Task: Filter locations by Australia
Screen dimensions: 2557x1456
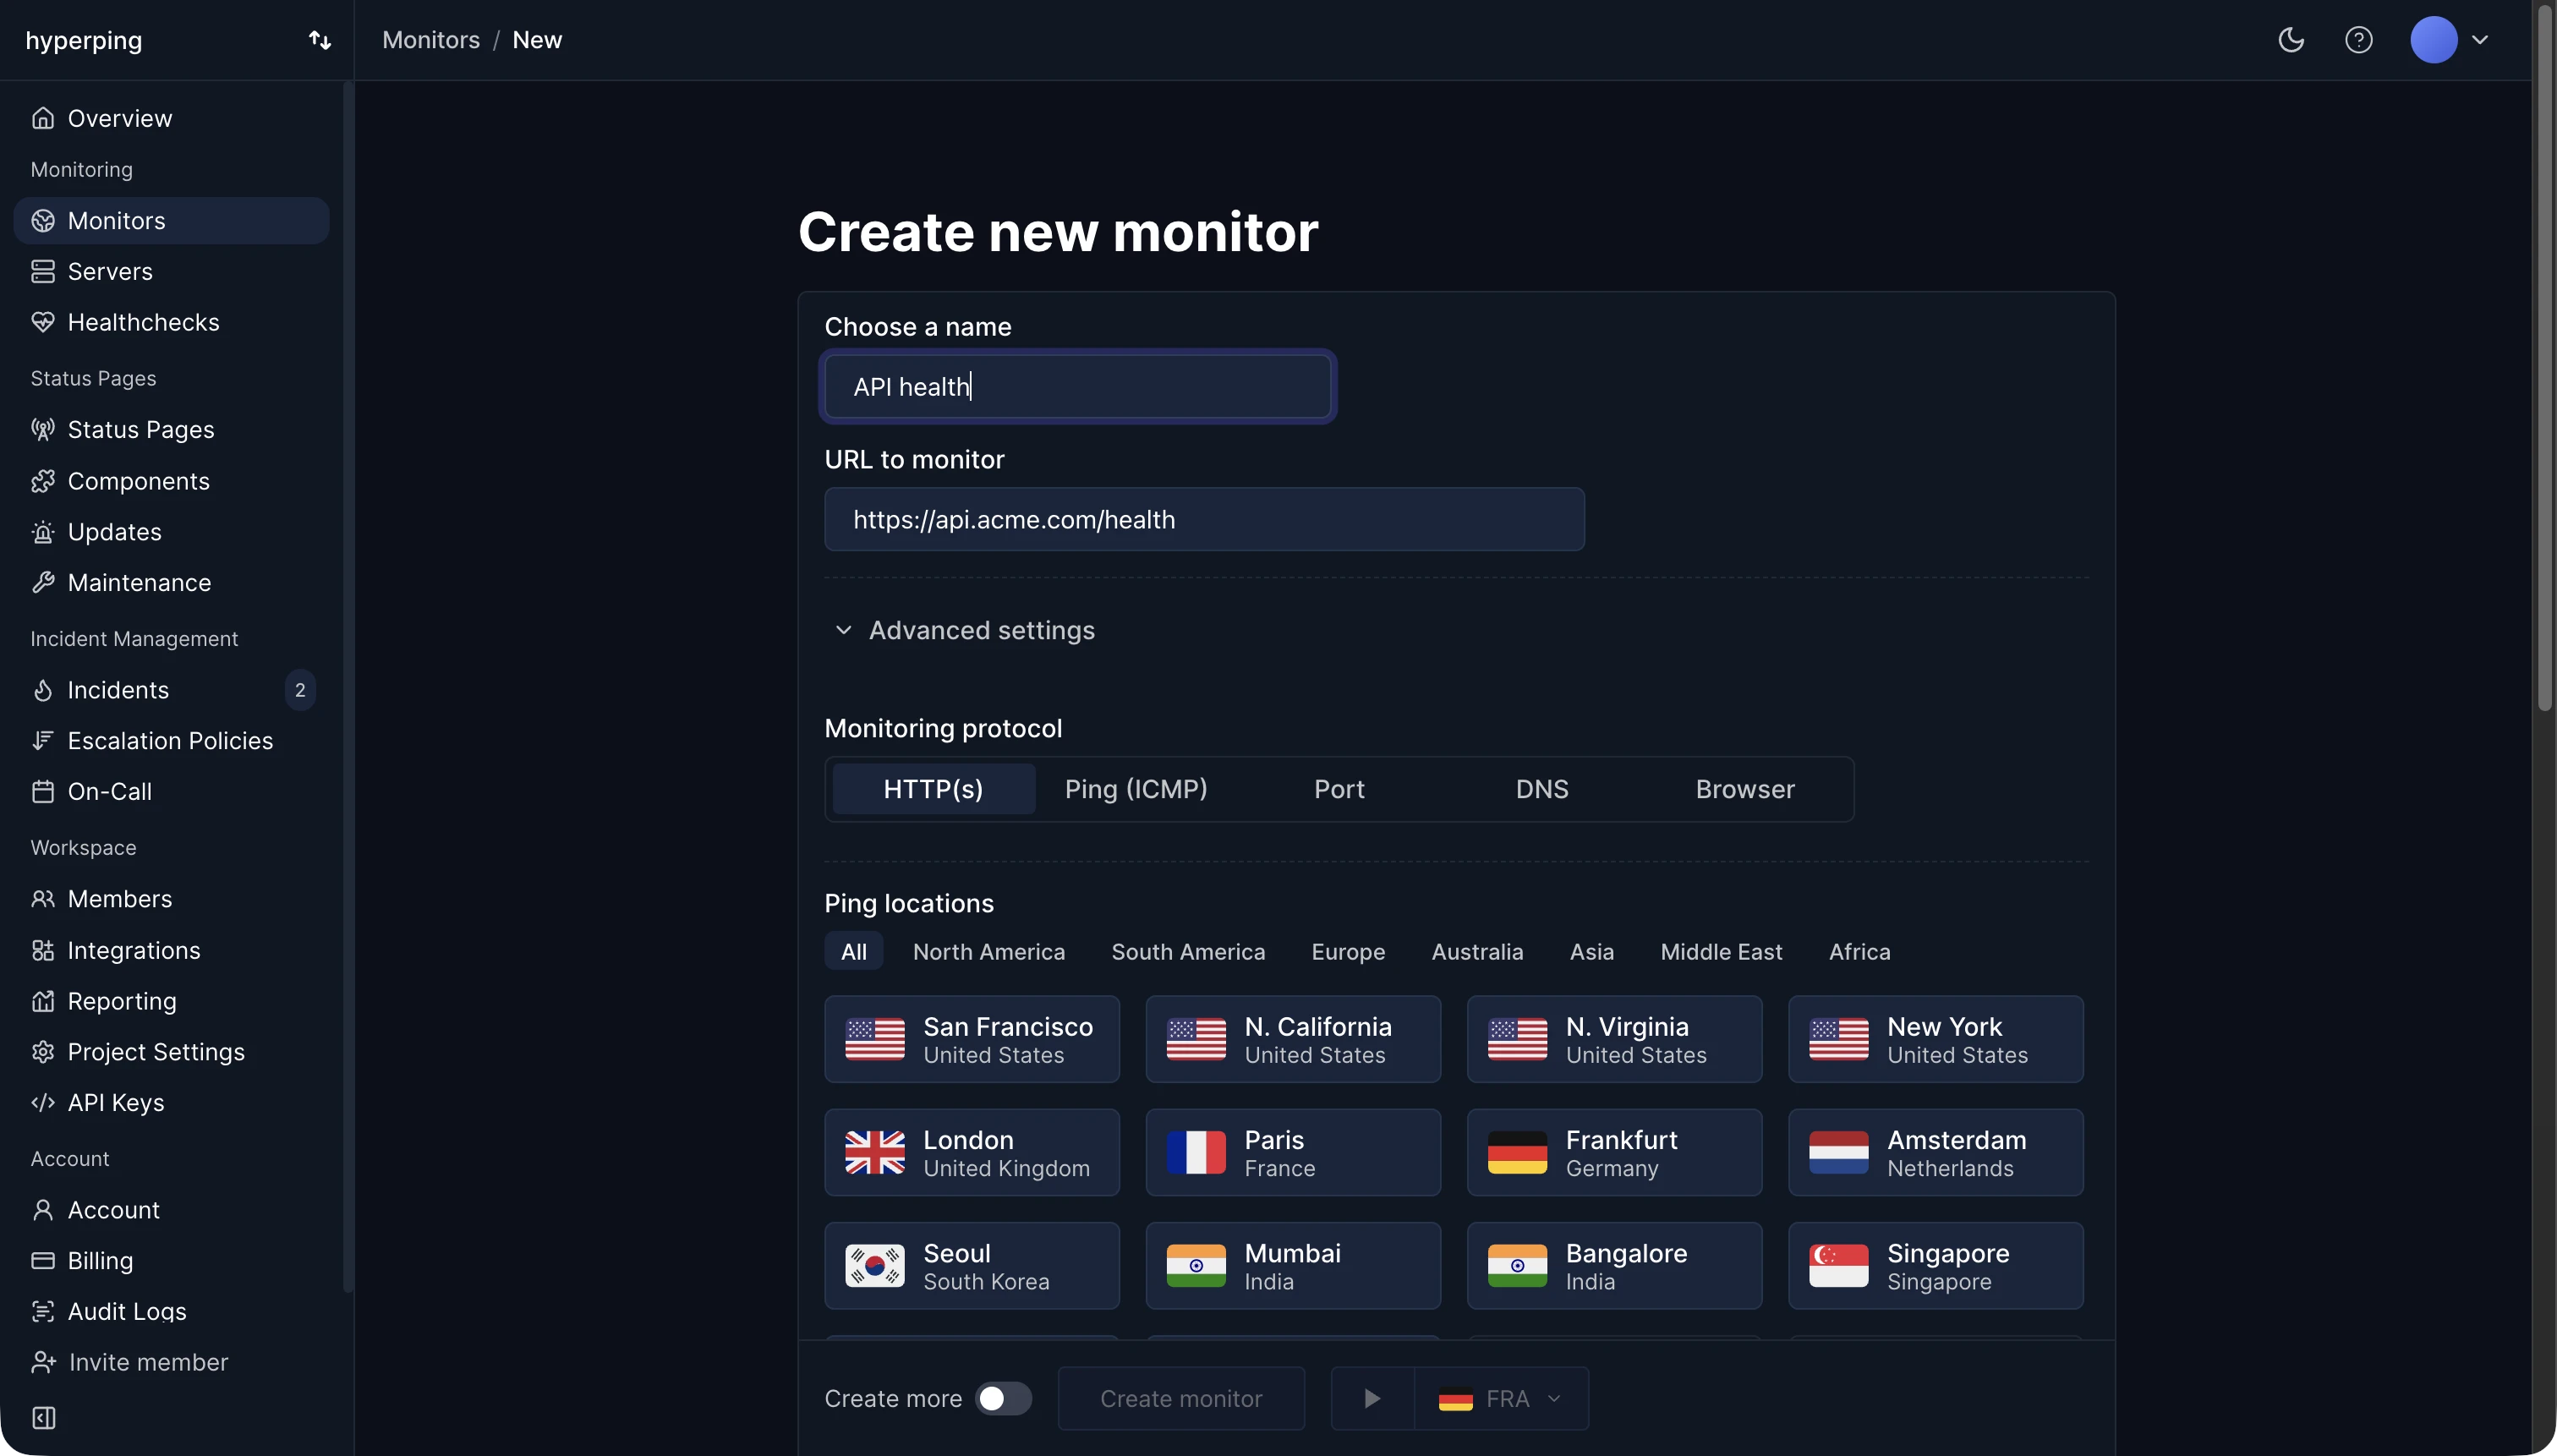Action: pos(1477,951)
